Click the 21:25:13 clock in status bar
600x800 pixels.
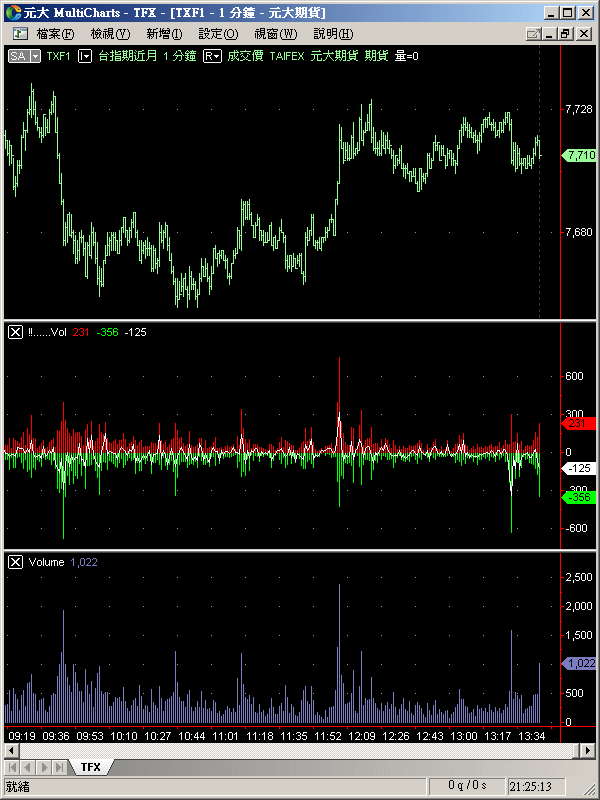click(x=531, y=786)
